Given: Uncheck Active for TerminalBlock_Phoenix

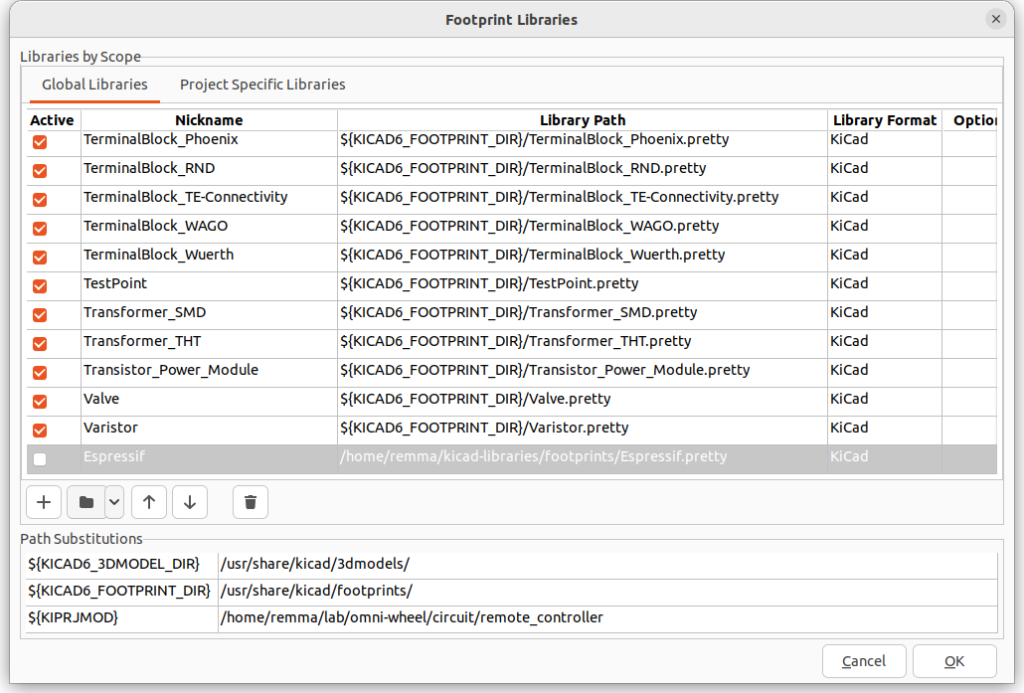Looking at the screenshot, I should pyautogui.click(x=40, y=142).
